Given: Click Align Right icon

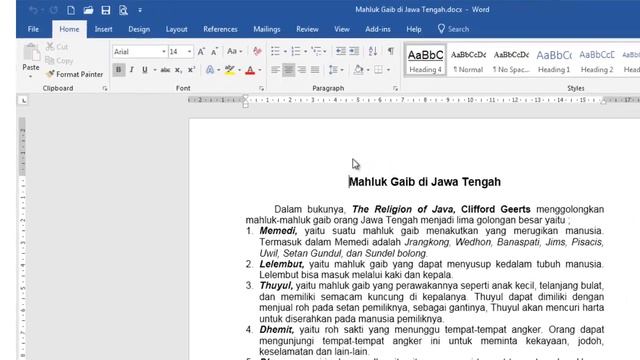Looking at the screenshot, I should [302, 70].
